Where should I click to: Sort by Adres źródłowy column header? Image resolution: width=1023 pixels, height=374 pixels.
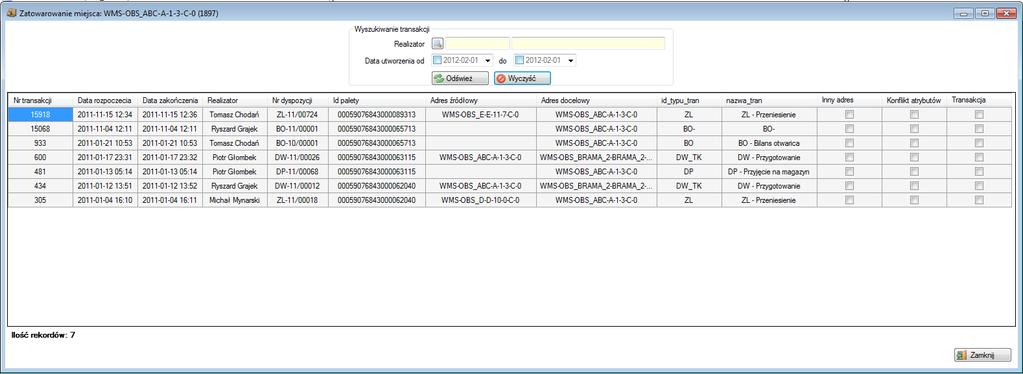coord(481,101)
